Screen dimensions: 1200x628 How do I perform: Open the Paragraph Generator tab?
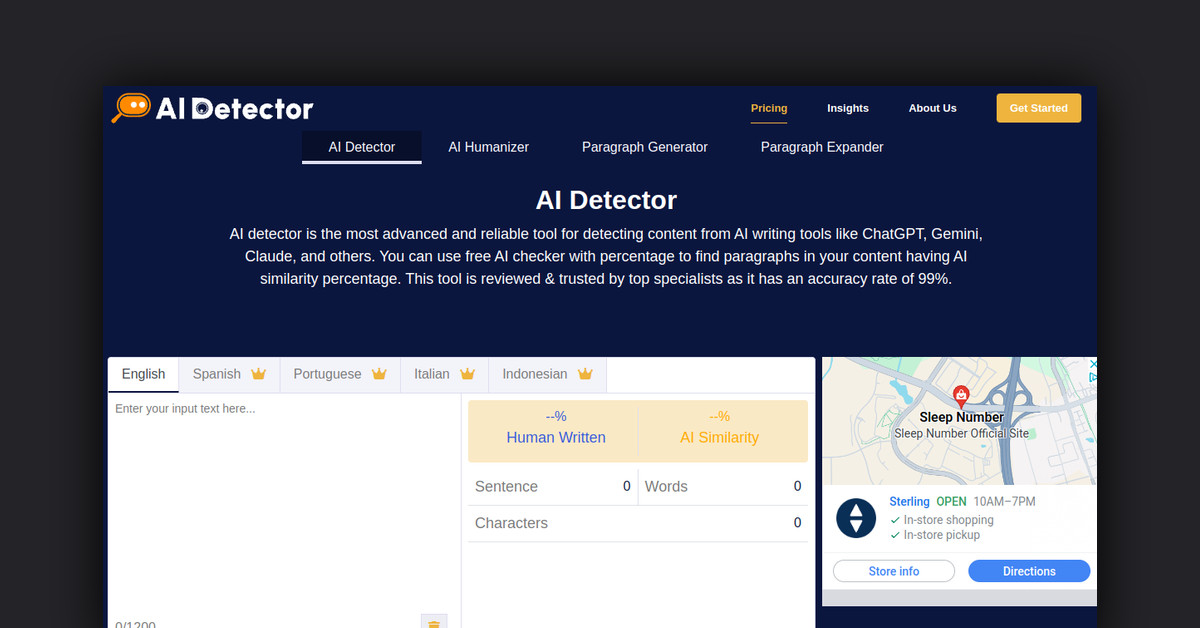[645, 147]
